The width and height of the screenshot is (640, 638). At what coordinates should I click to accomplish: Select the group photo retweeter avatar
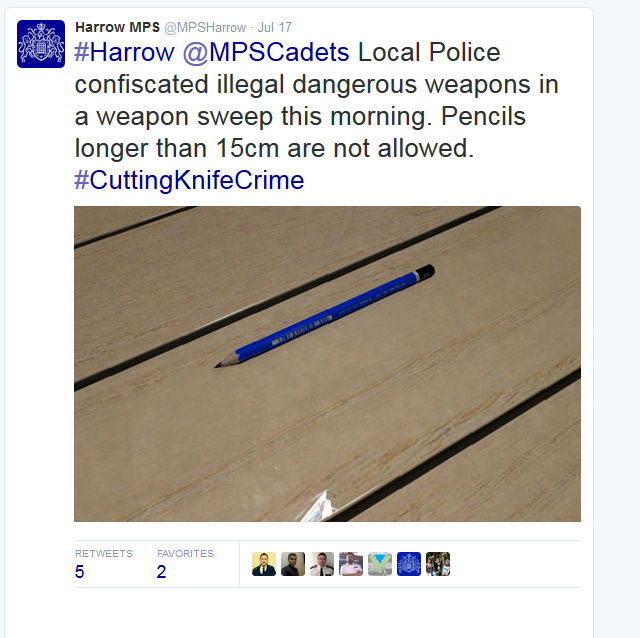[x=438, y=564]
